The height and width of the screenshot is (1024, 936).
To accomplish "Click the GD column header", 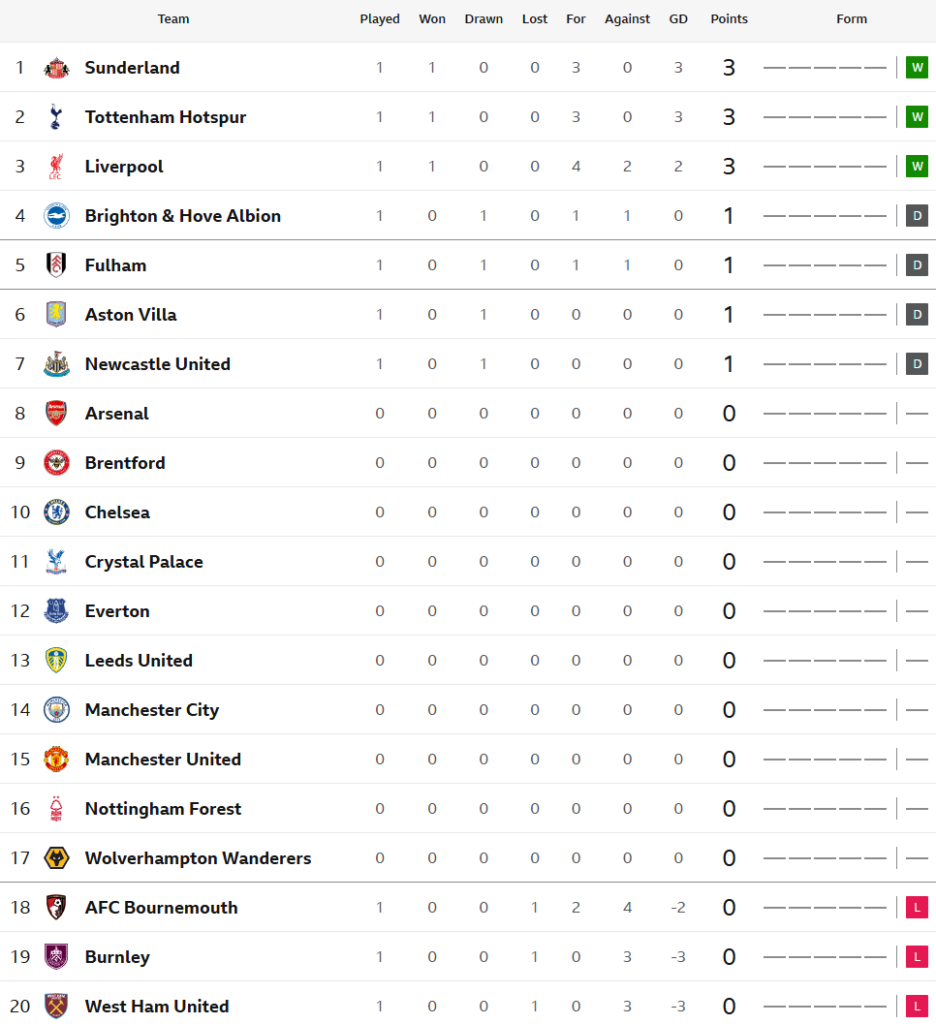I will coord(678,19).
